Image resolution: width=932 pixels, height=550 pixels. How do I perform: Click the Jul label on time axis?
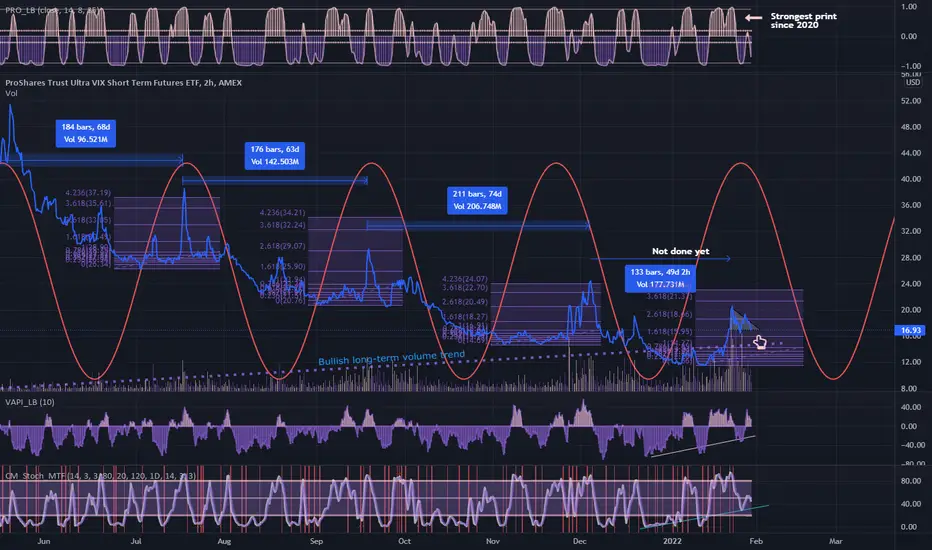(x=136, y=541)
